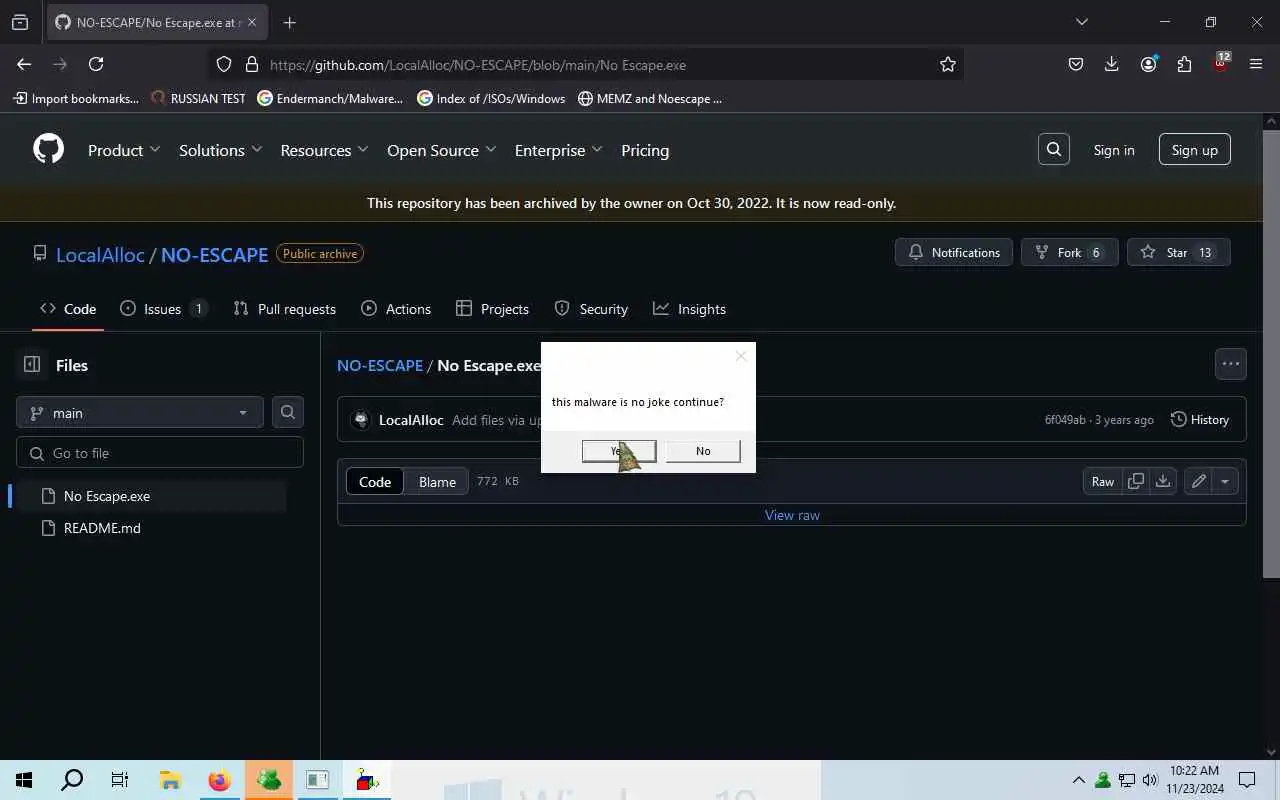Image resolution: width=1280 pixels, height=800 pixels.
Task: Click the volume speaker tray icon
Action: tap(1150, 780)
